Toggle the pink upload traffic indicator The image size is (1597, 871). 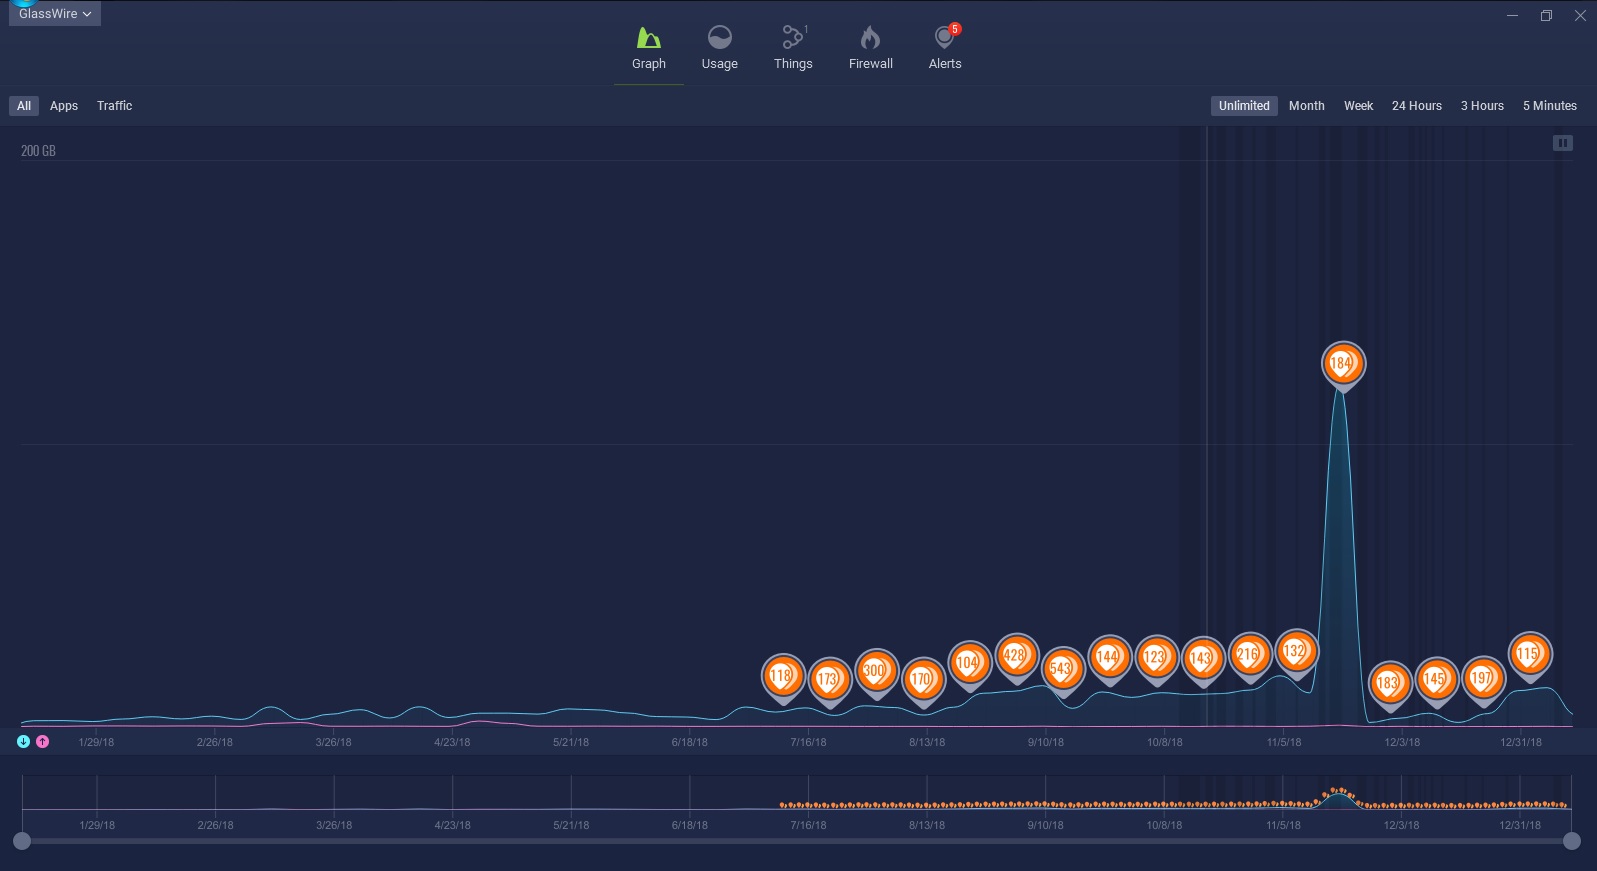(x=42, y=741)
